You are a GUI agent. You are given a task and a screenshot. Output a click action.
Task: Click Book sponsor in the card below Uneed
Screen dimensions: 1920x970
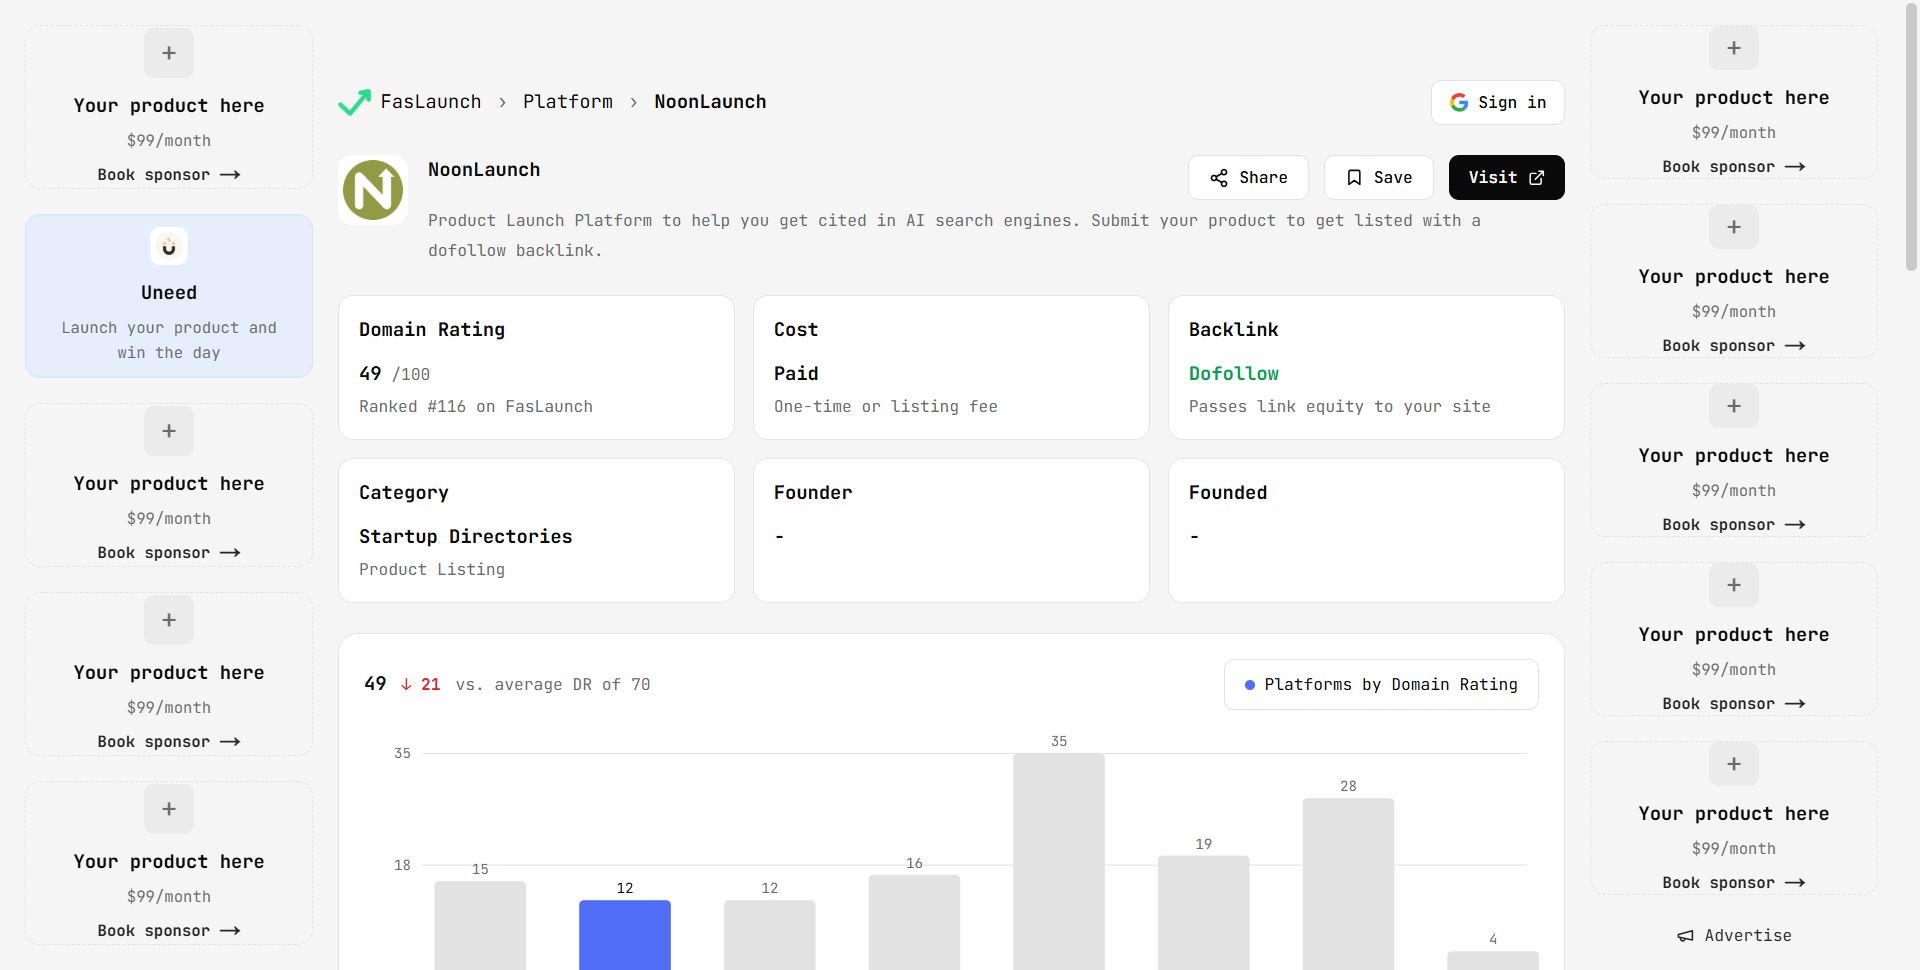coord(169,553)
